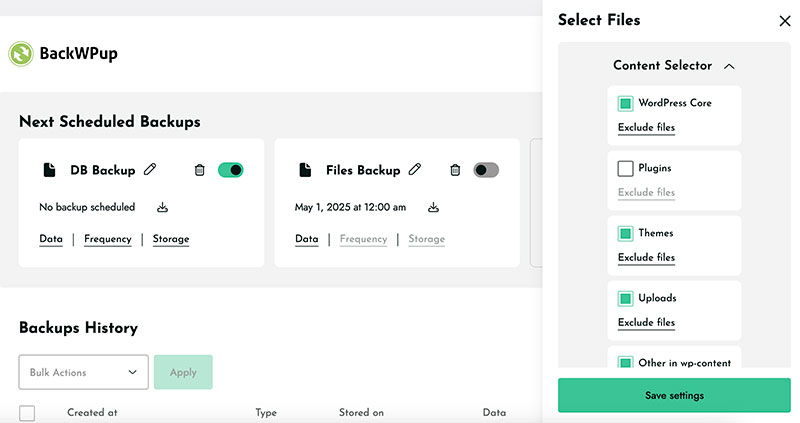Open the Bulk Actions dropdown
Image resolution: width=800 pixels, height=423 pixels.
point(84,372)
